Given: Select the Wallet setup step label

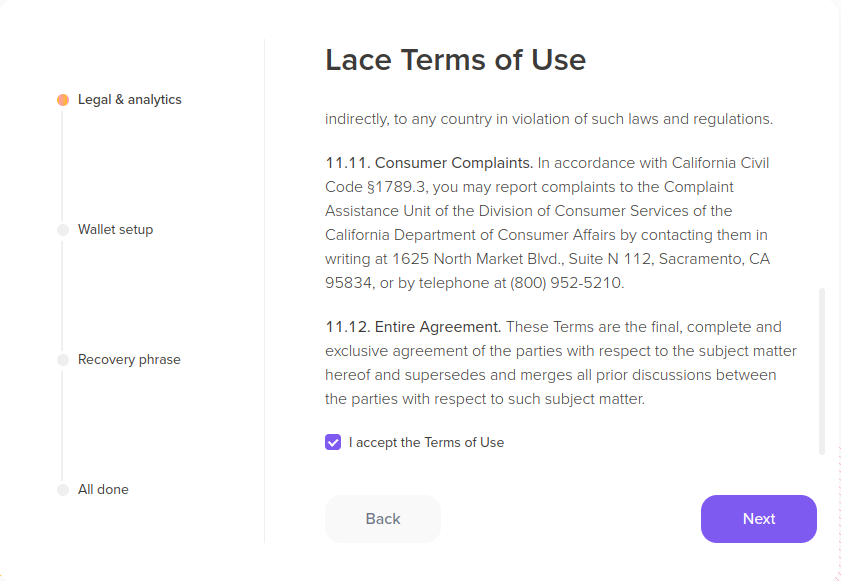Looking at the screenshot, I should 115,230.
